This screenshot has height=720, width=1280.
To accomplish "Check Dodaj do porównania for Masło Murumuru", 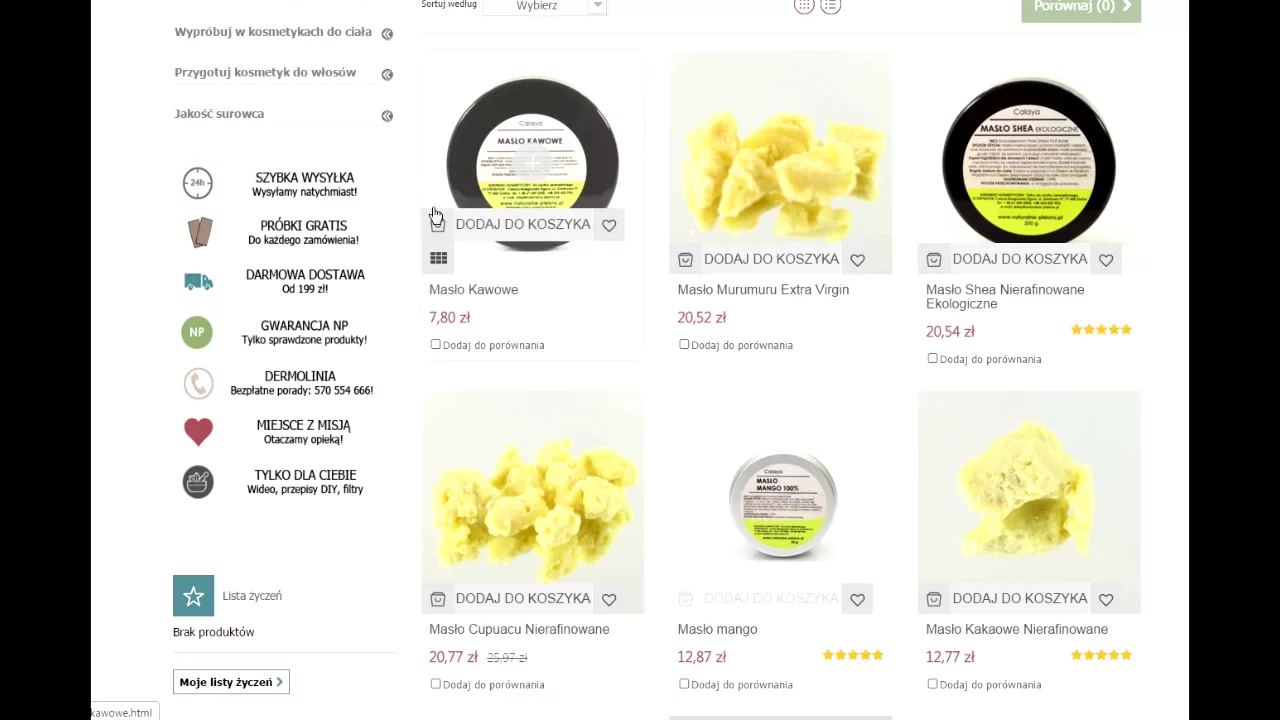I will 684,344.
